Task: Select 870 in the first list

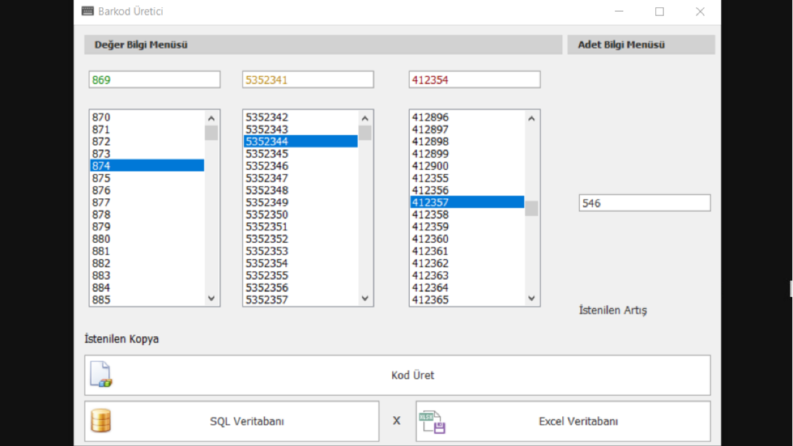Action: [x=147, y=117]
